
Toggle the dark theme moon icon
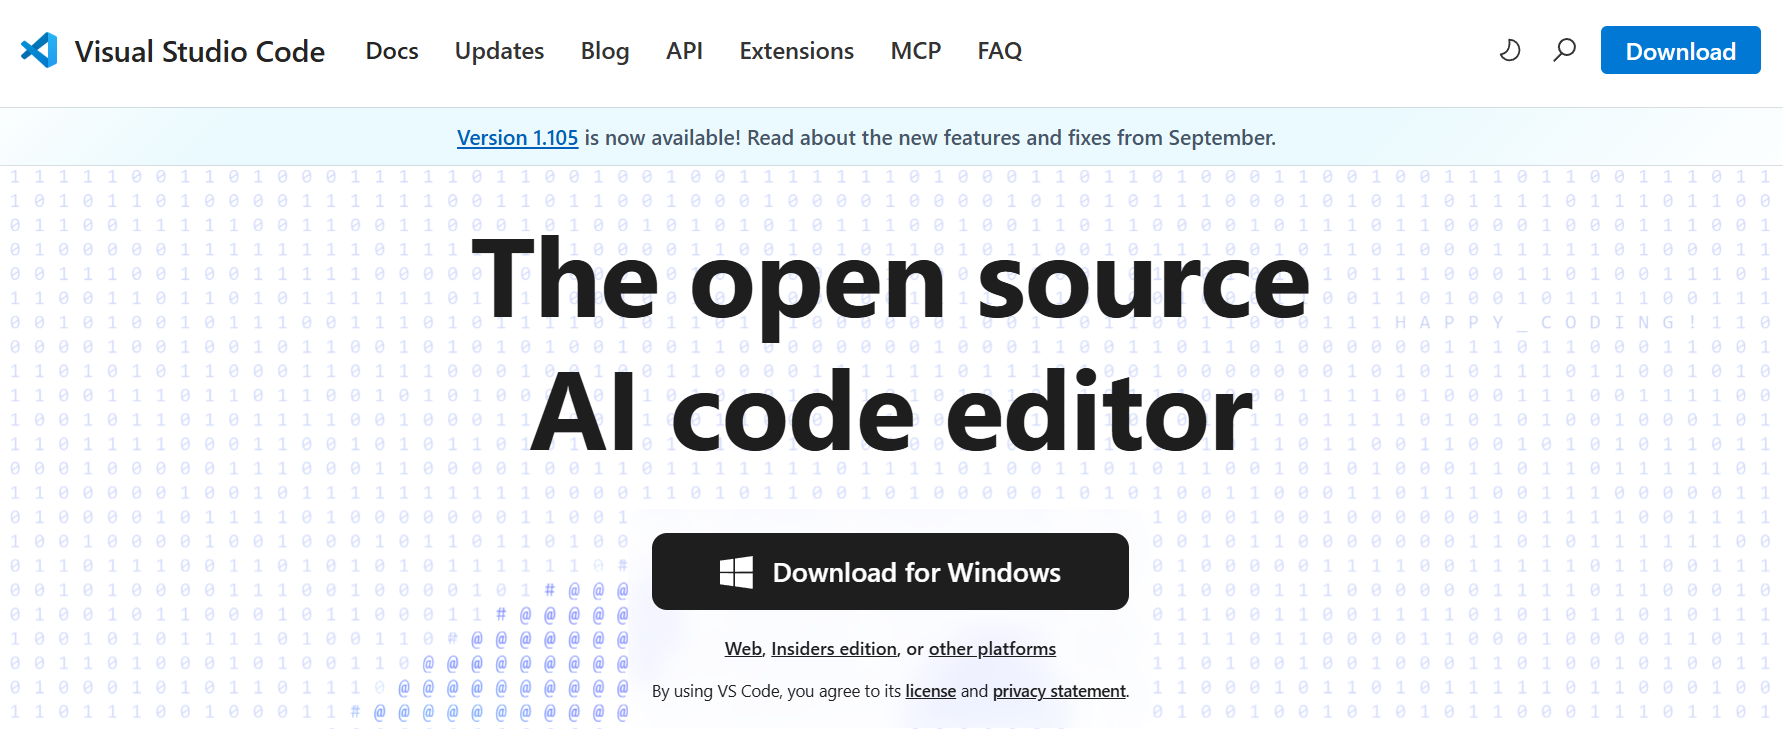(1510, 50)
